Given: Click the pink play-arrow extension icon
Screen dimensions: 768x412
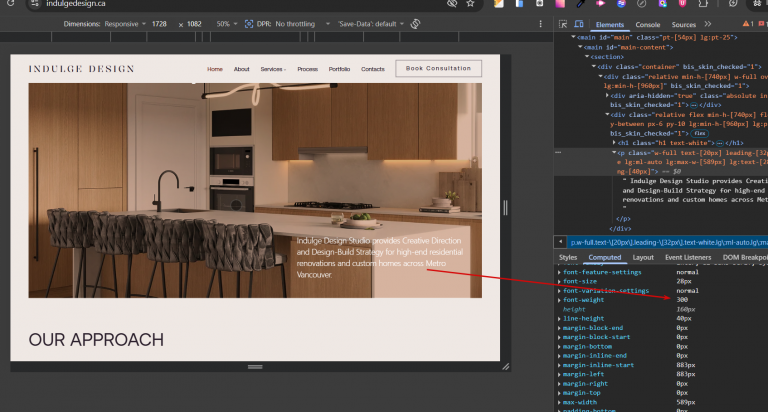Looking at the screenshot, I should [600, 3].
